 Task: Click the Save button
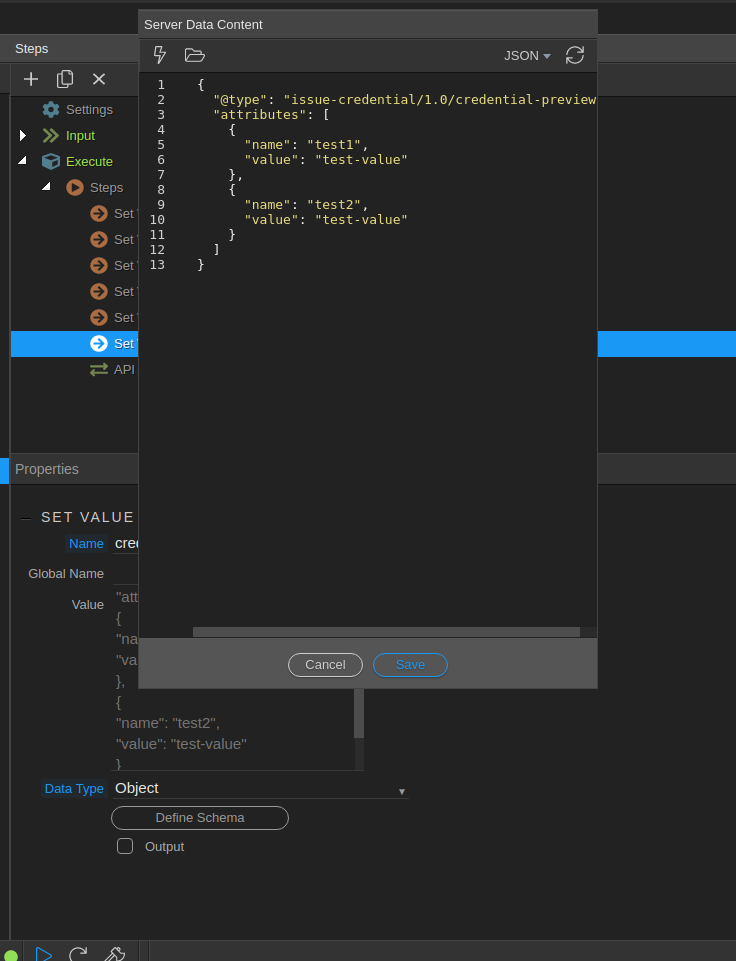(x=410, y=664)
